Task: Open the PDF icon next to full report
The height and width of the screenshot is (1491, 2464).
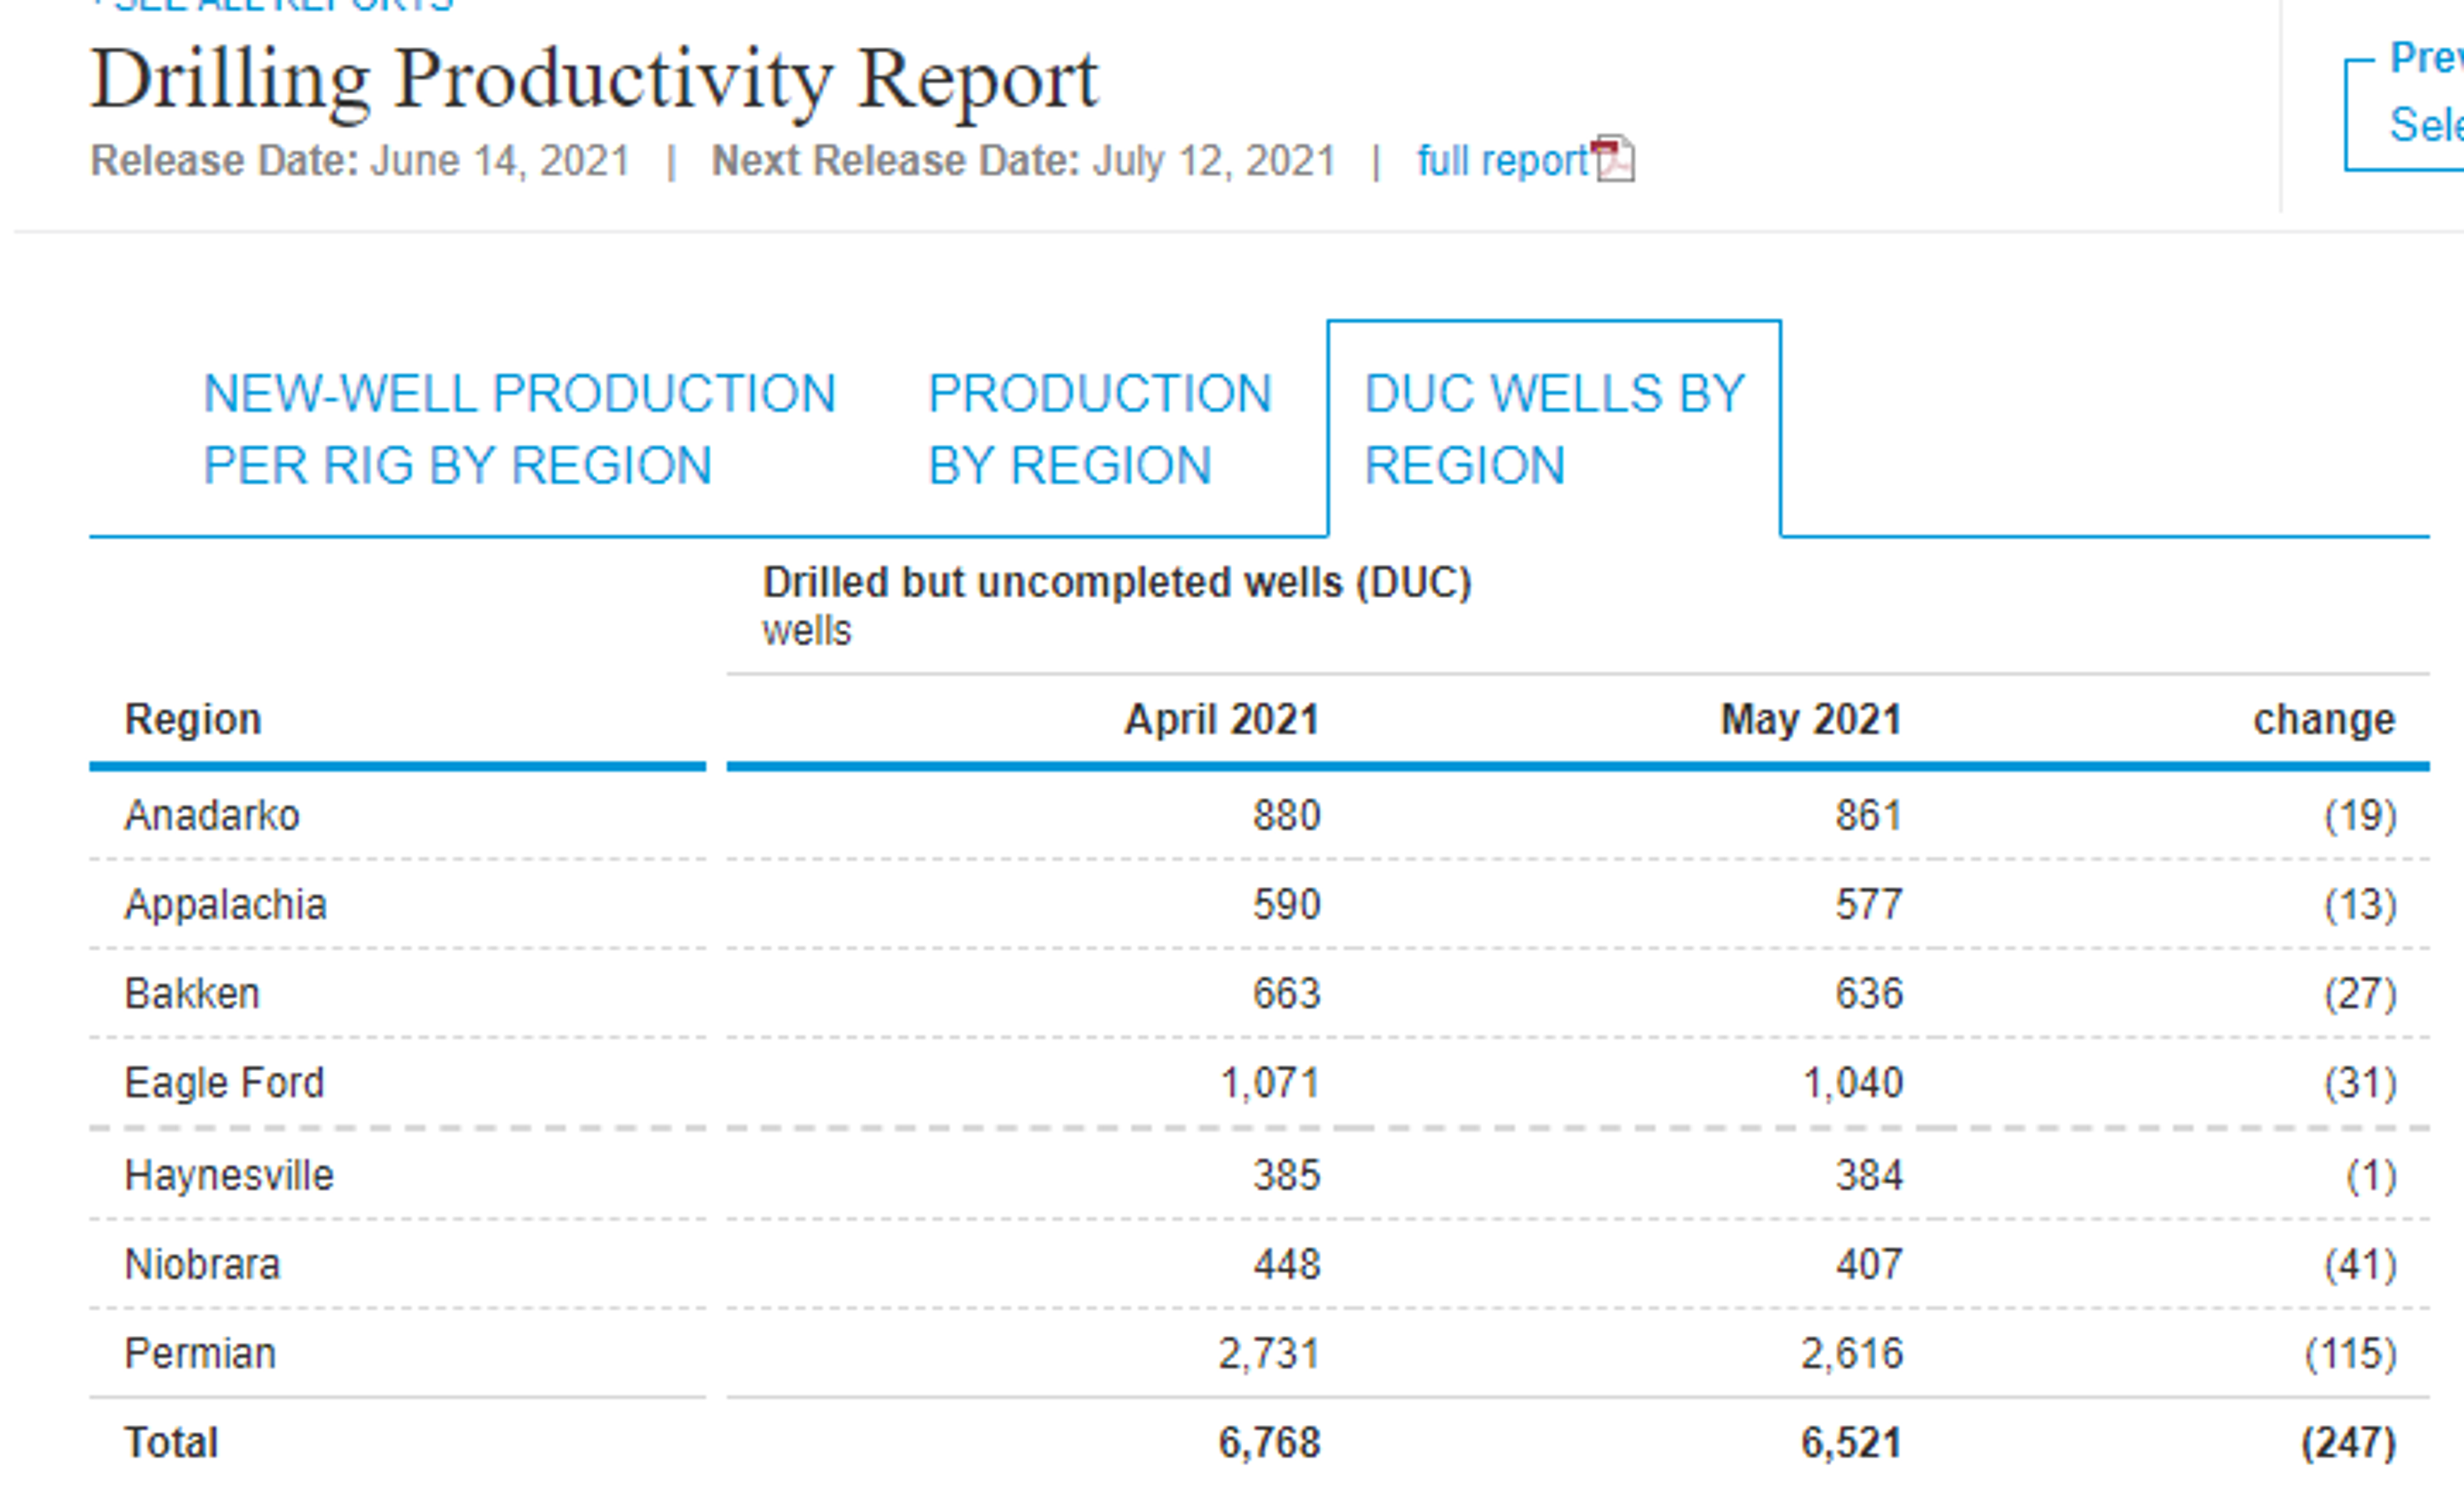Action: (1613, 159)
